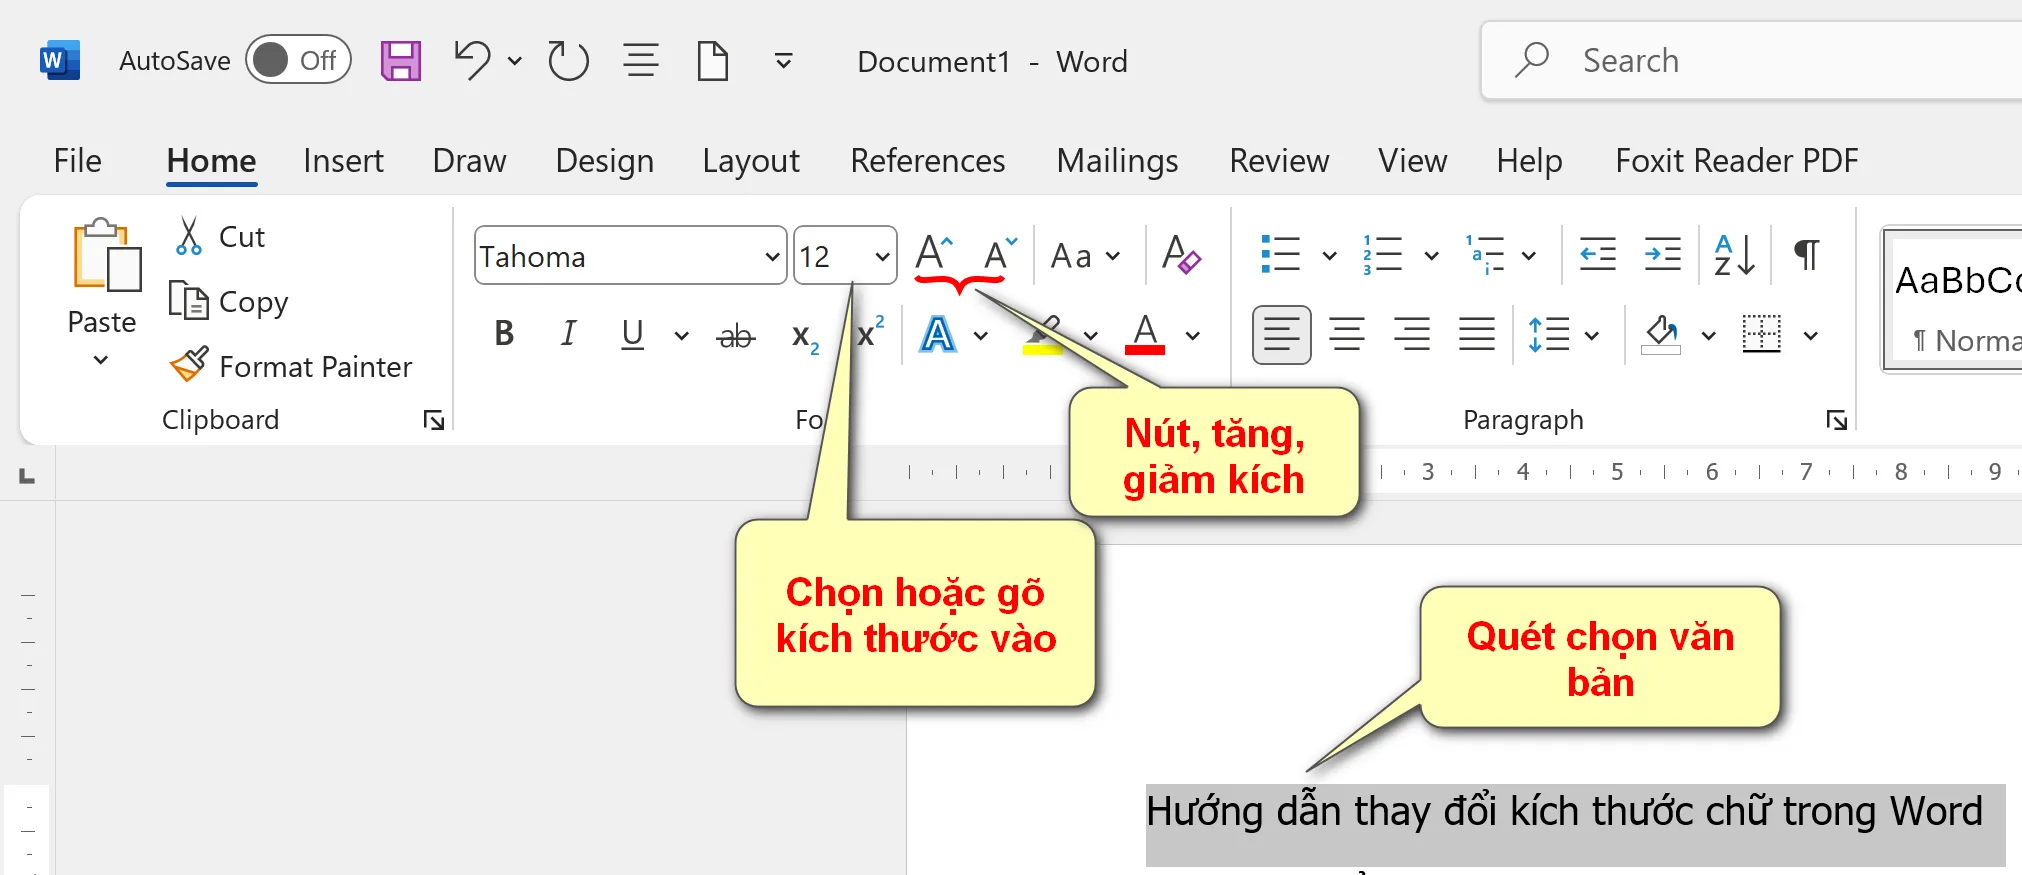Click the Cut button

pos(220,236)
